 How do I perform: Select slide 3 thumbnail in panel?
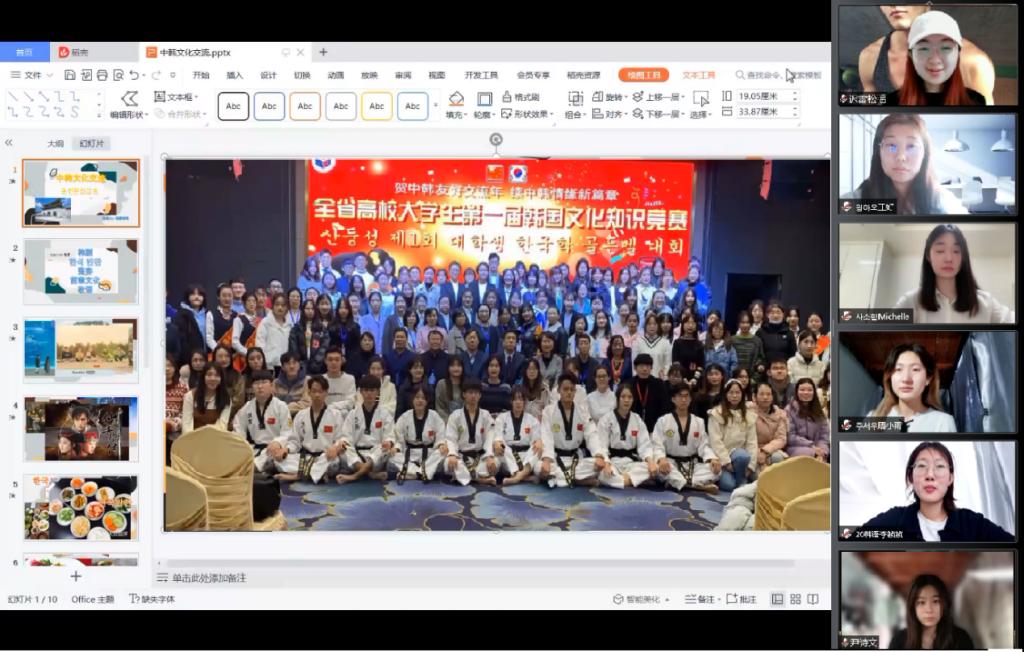(x=81, y=349)
